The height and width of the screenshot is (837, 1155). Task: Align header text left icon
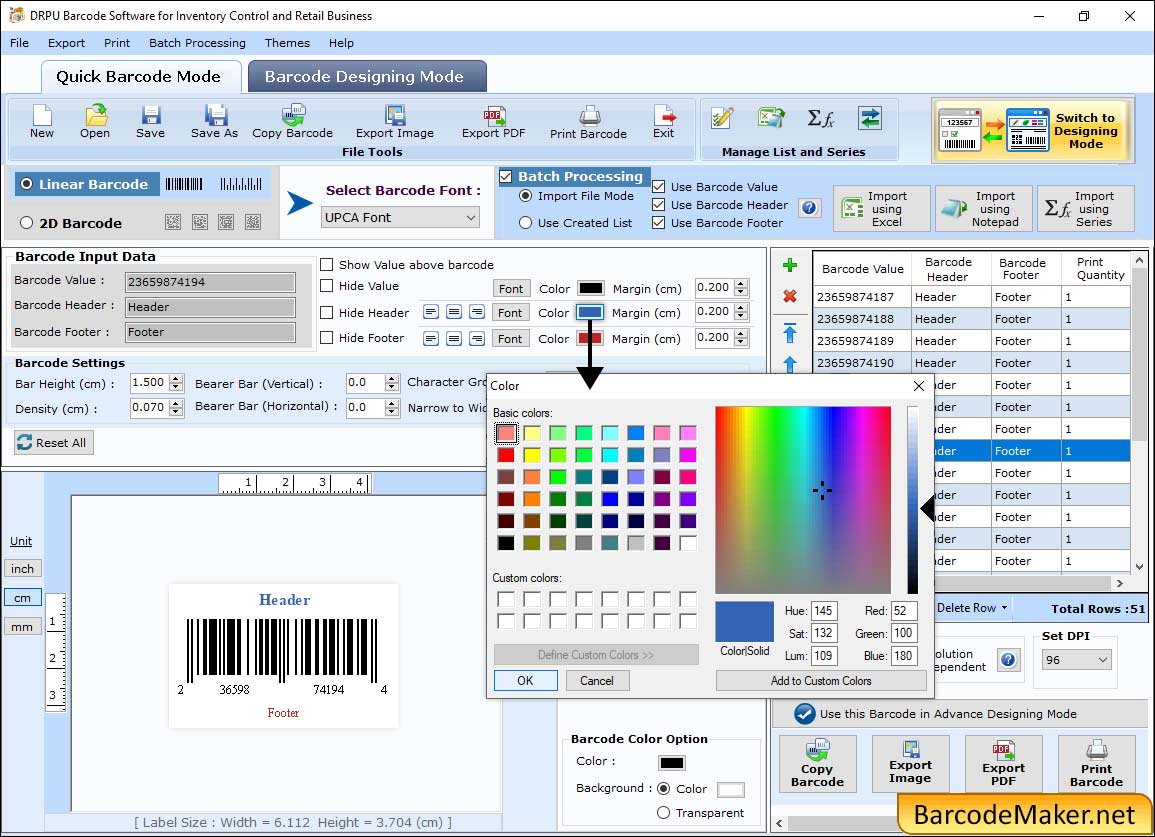point(431,312)
